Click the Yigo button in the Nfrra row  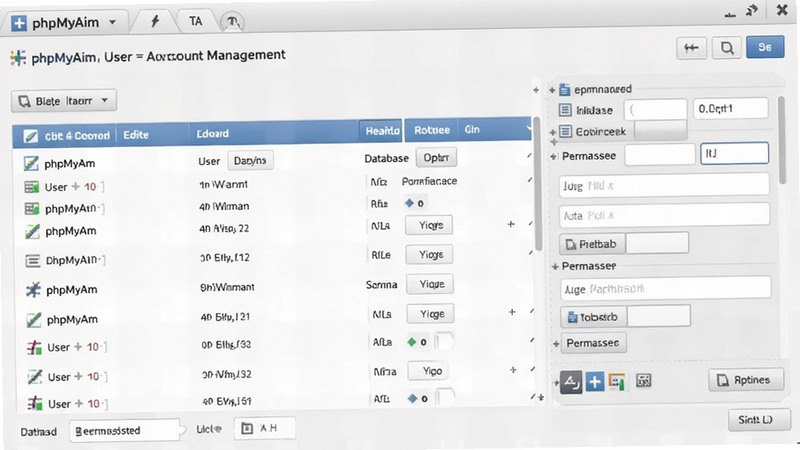pos(428,371)
